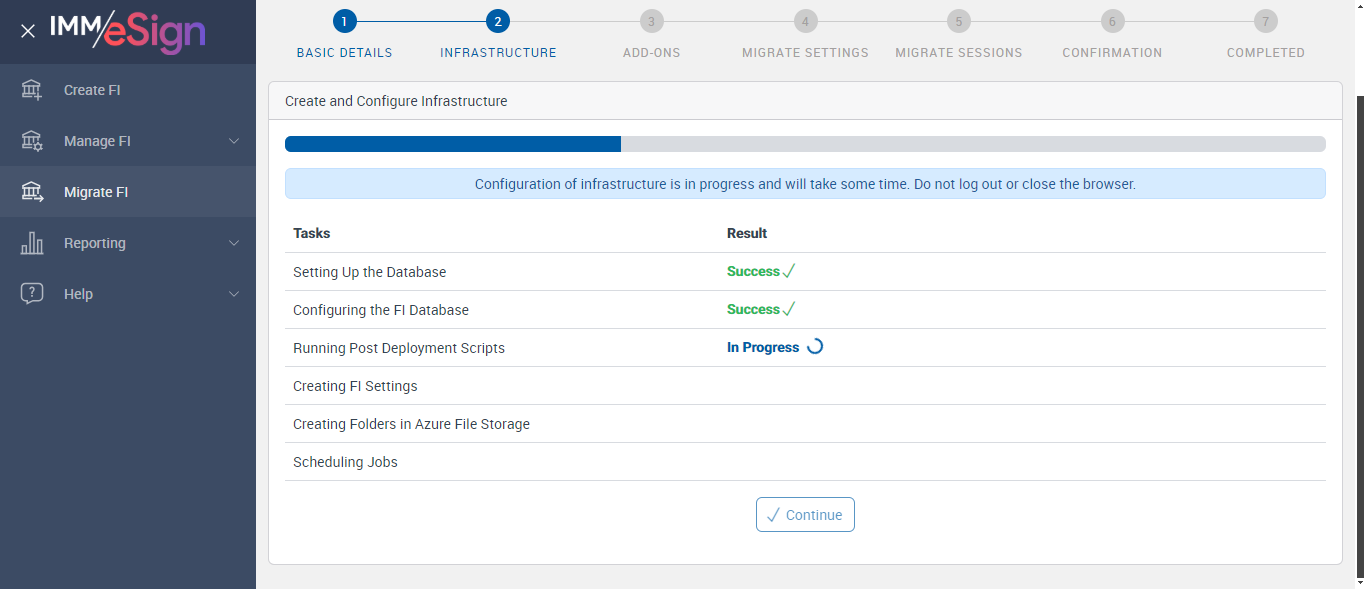Click the In Progress status text
The width and height of the screenshot is (1366, 589).
763,348
